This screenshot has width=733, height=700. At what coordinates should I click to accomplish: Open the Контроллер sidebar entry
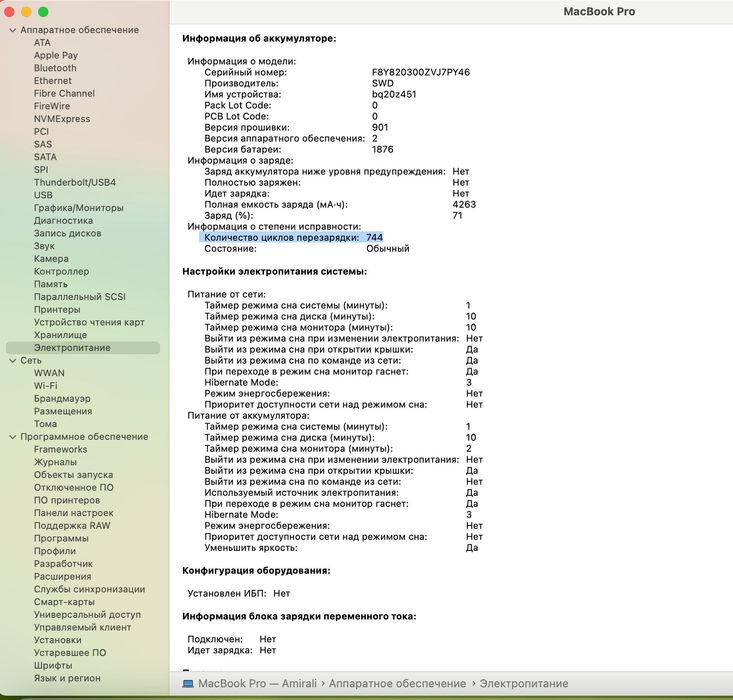(61, 271)
